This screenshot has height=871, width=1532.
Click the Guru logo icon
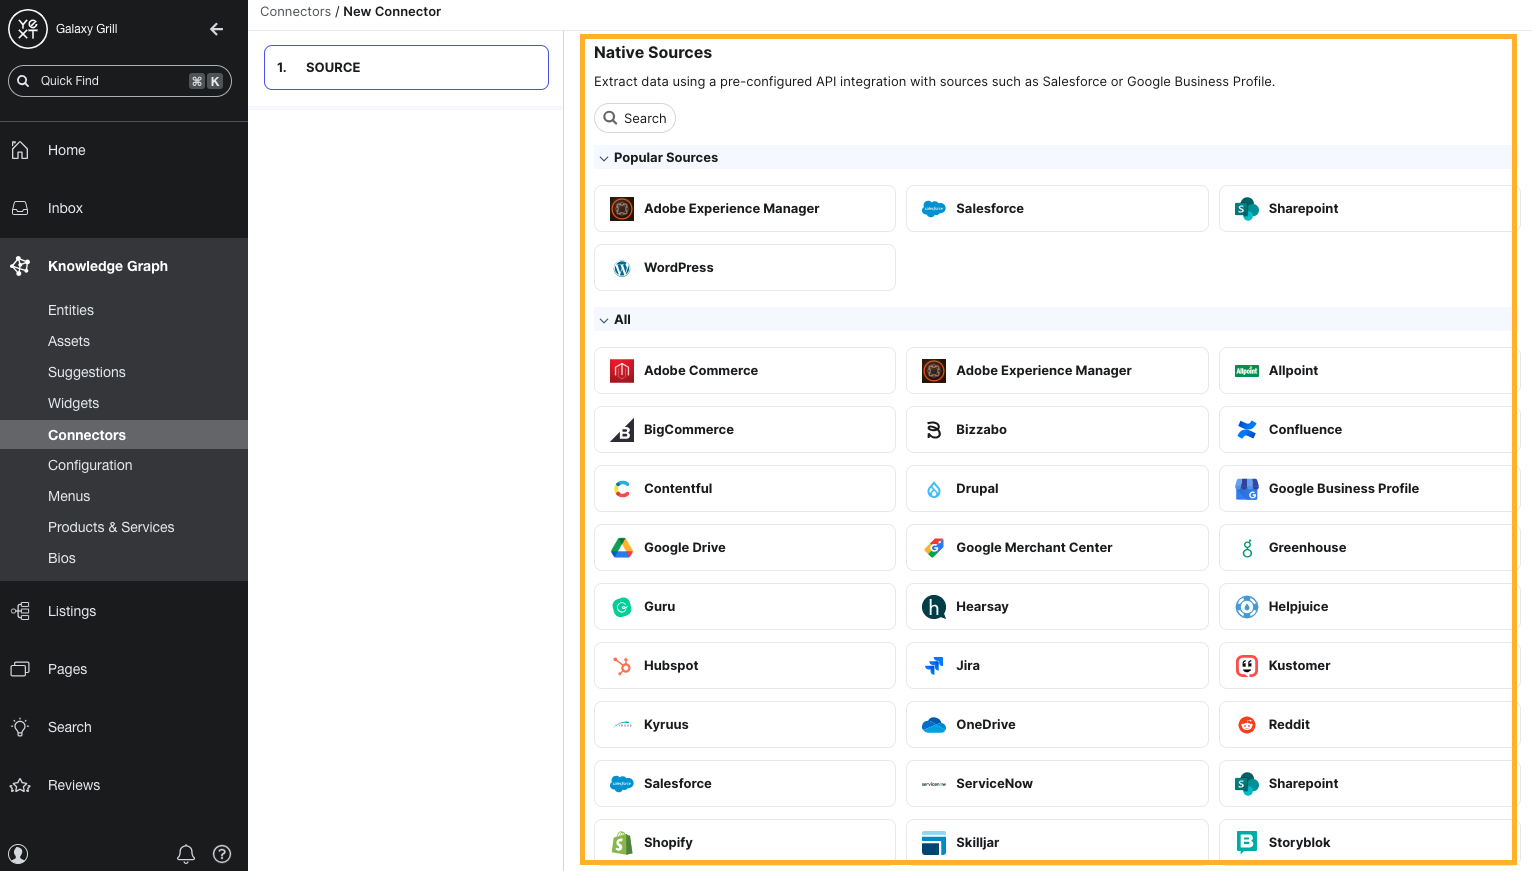pos(622,606)
